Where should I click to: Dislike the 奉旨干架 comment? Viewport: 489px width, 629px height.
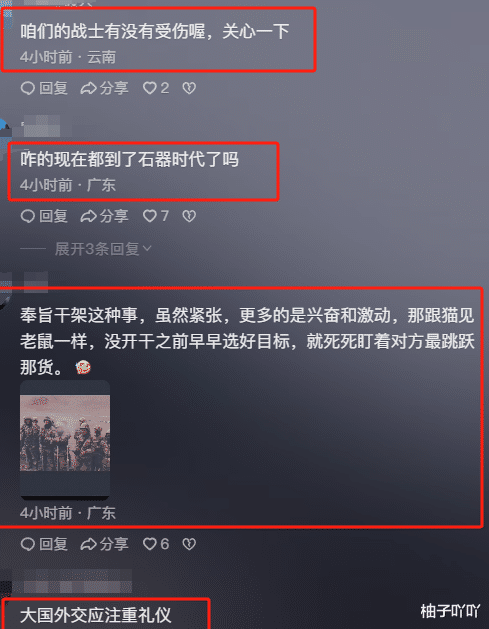tap(189, 544)
